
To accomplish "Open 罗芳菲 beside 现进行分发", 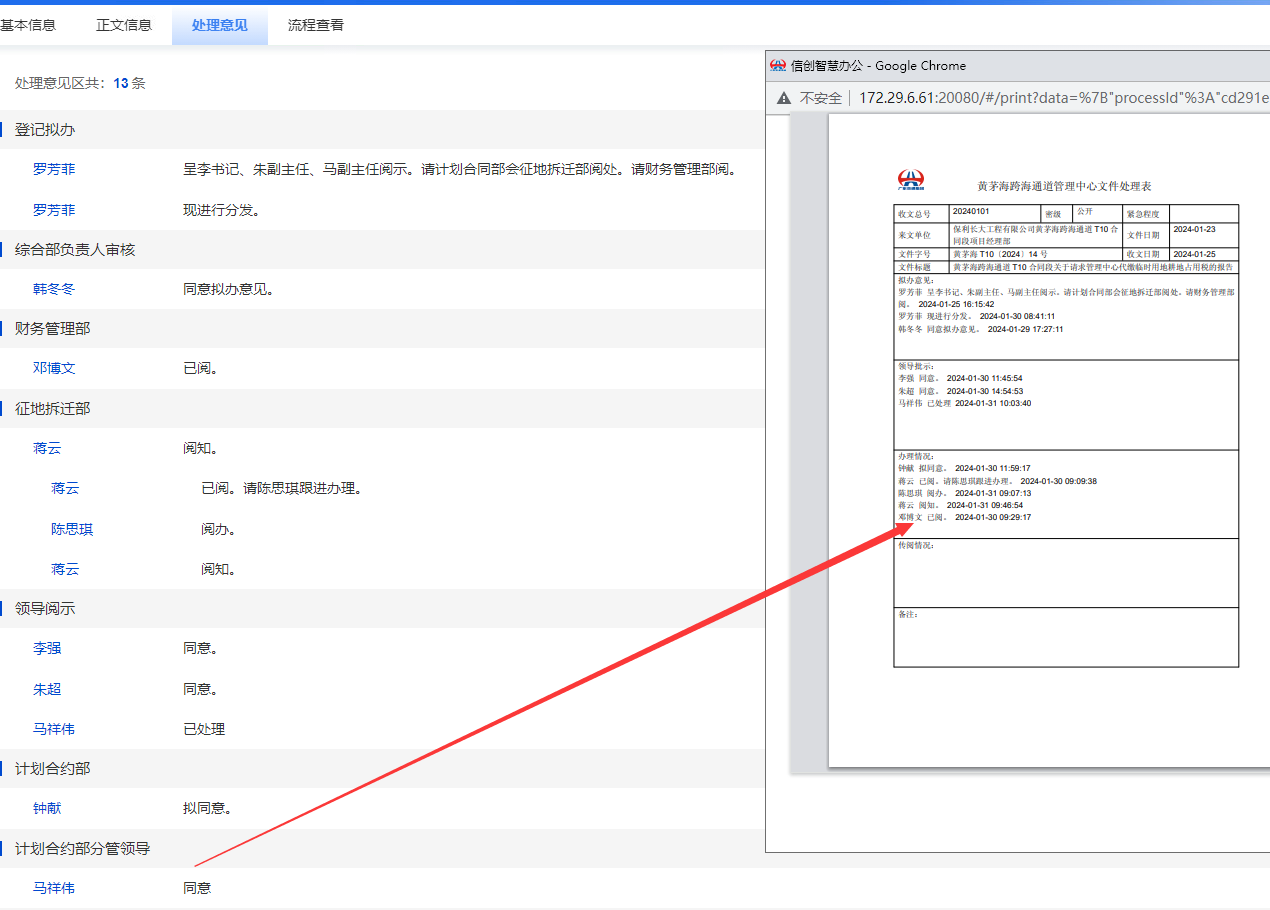I will (54, 210).
